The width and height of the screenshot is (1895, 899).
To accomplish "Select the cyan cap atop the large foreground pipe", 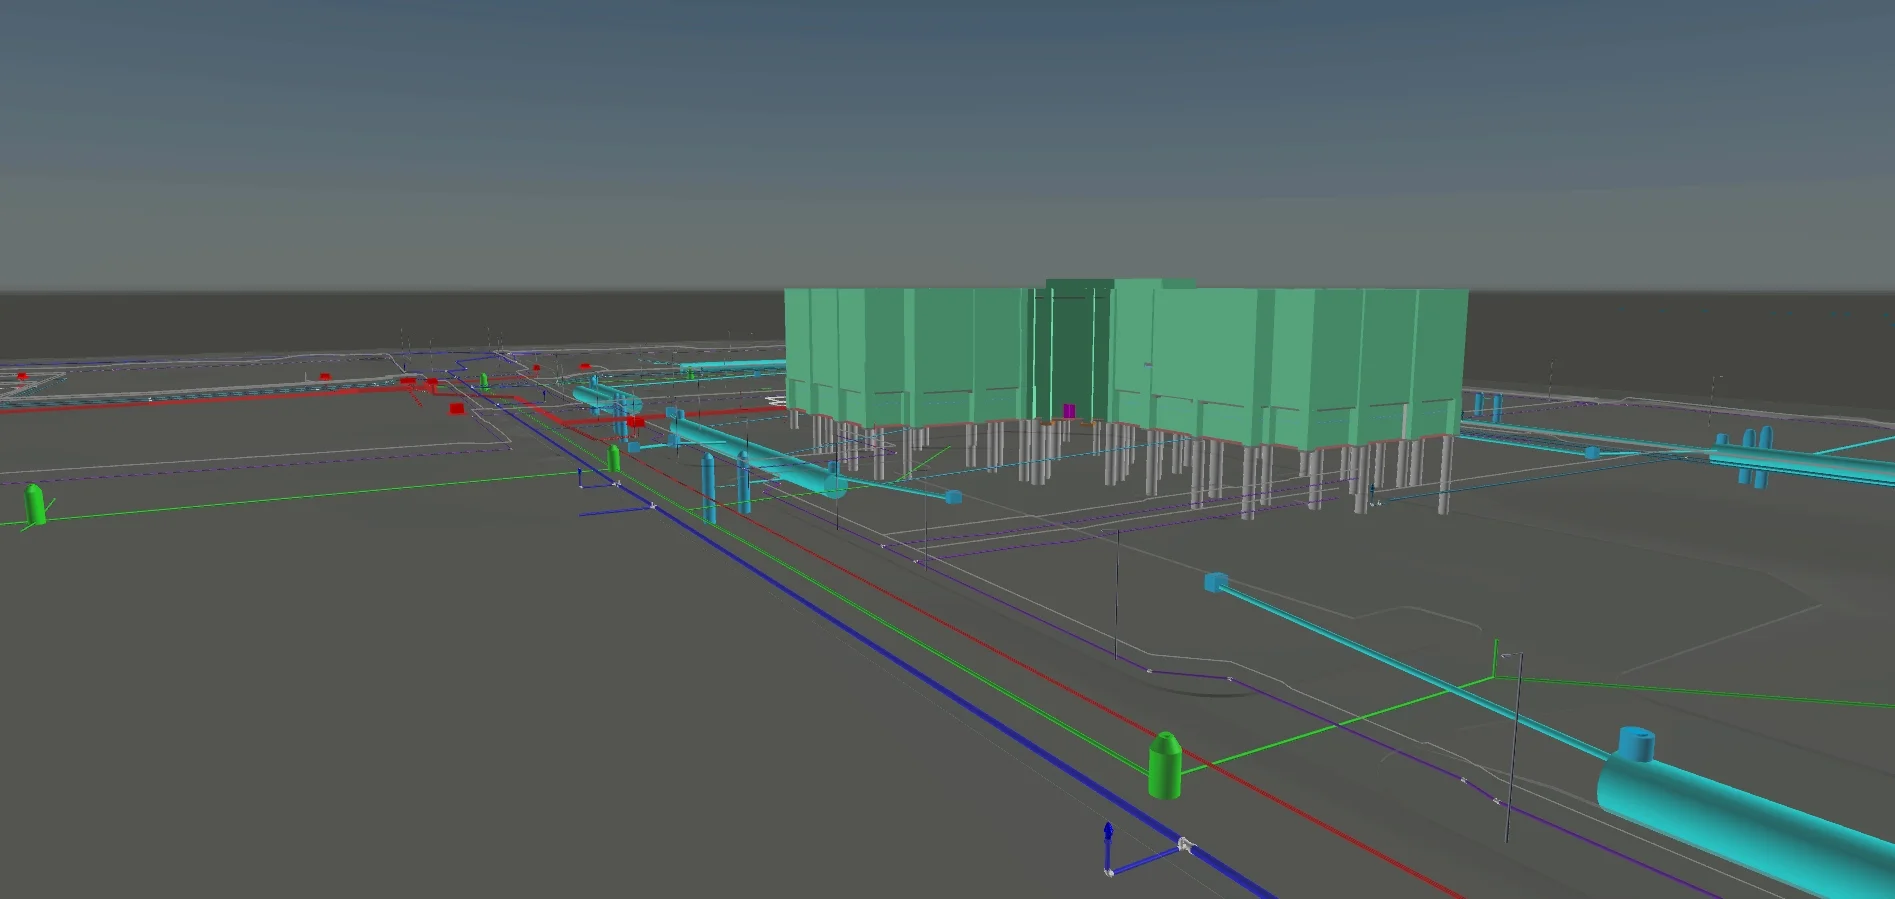I will pyautogui.click(x=1636, y=743).
